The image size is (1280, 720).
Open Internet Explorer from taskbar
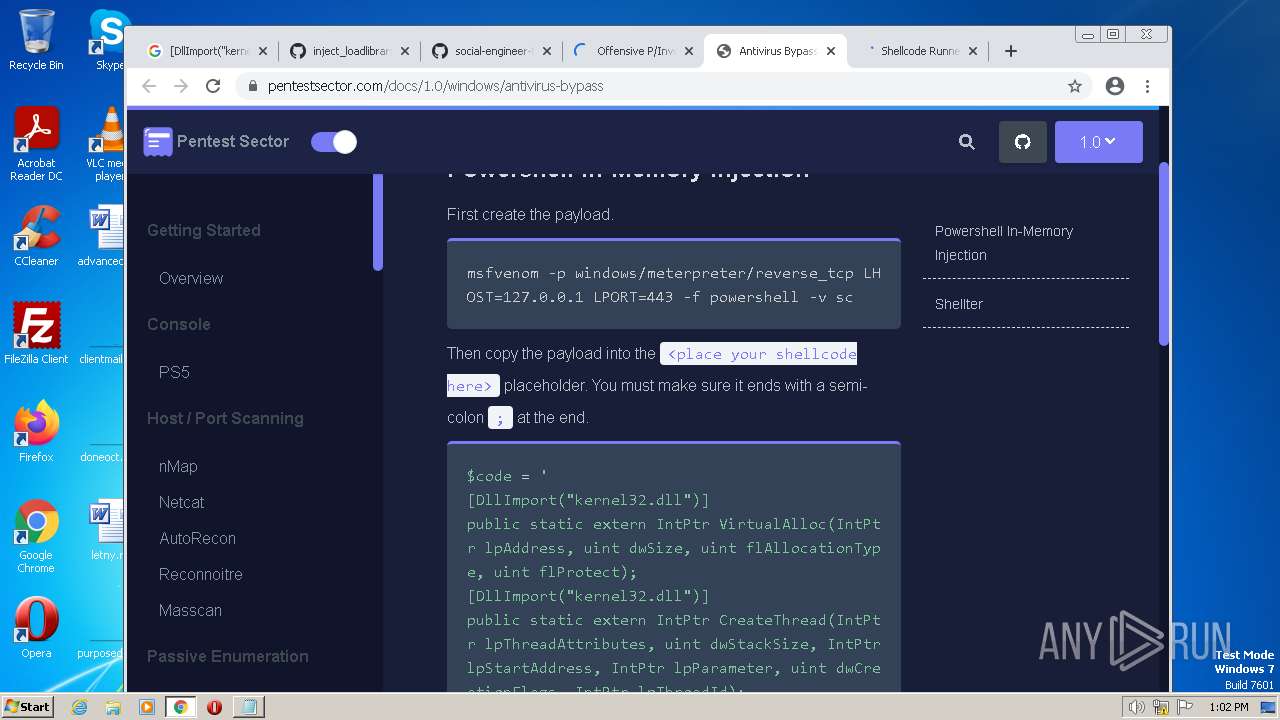tap(79, 707)
